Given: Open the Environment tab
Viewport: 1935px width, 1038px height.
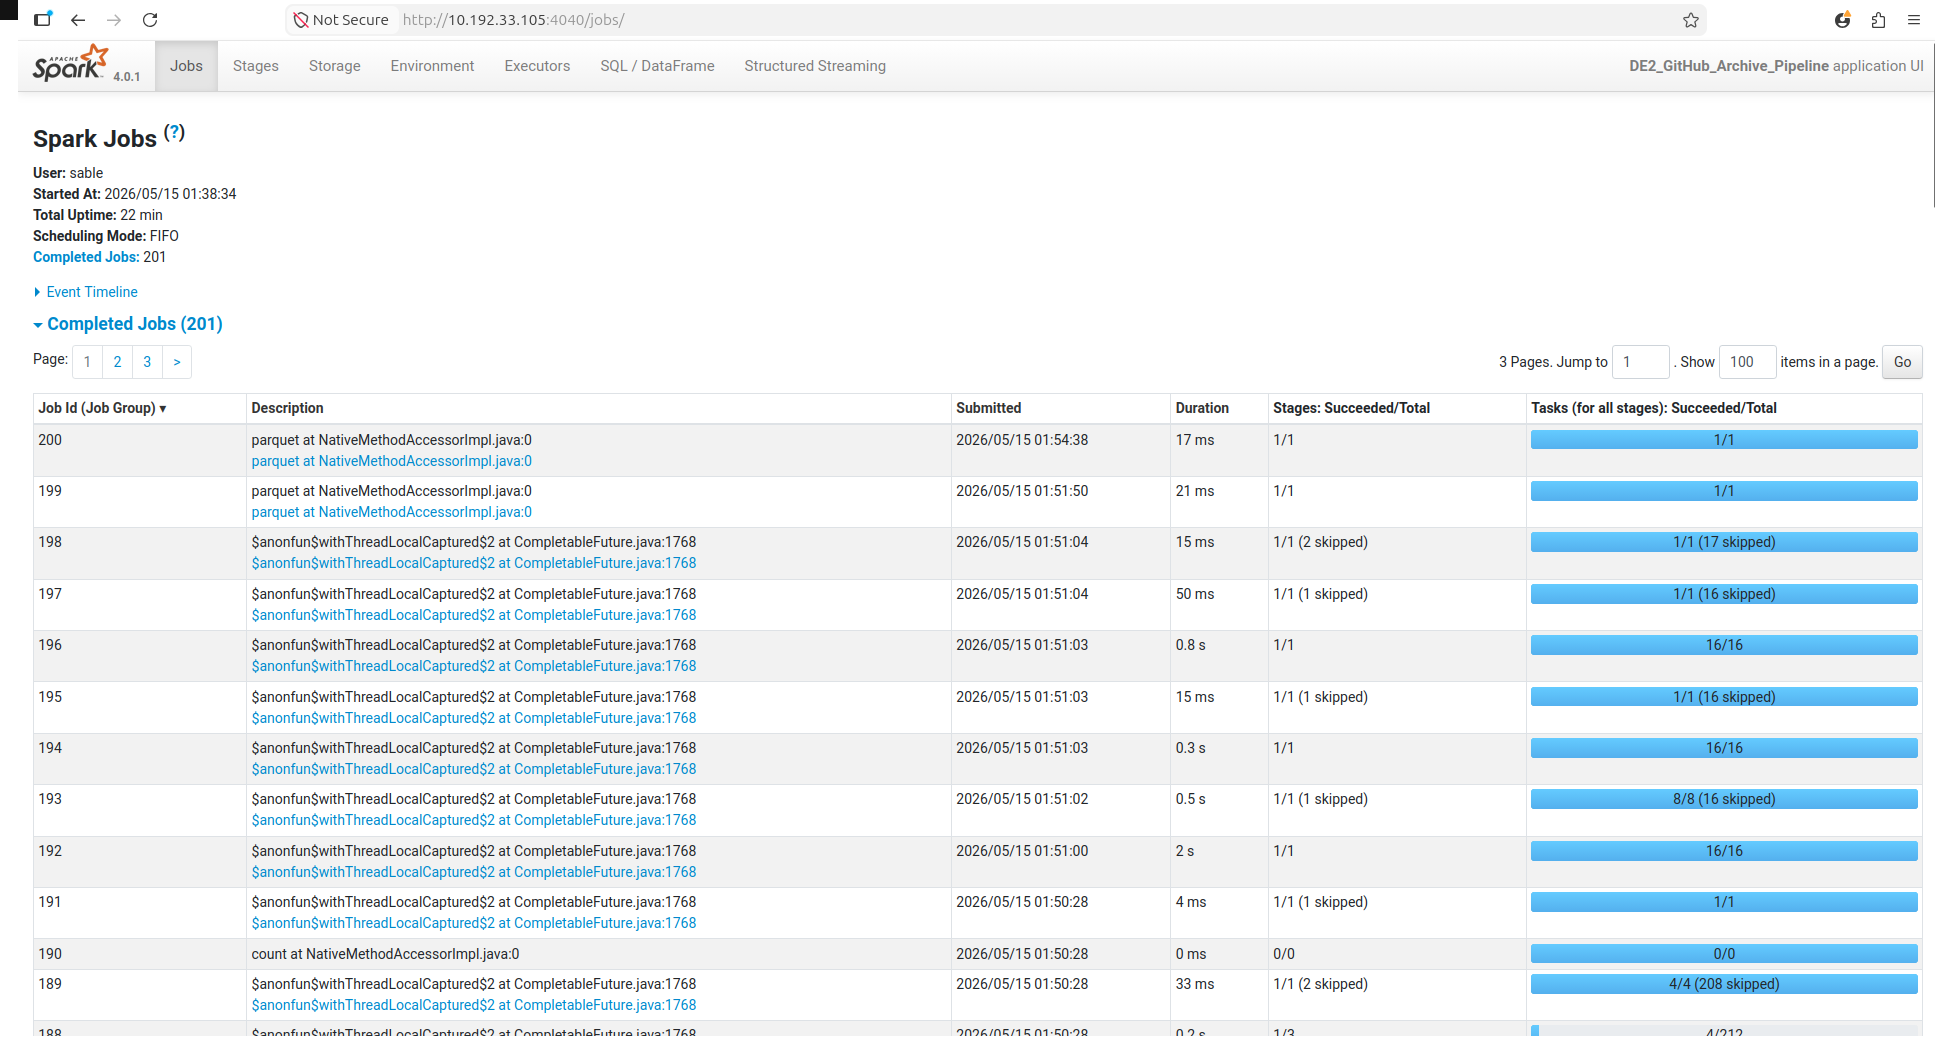Looking at the screenshot, I should click(432, 66).
